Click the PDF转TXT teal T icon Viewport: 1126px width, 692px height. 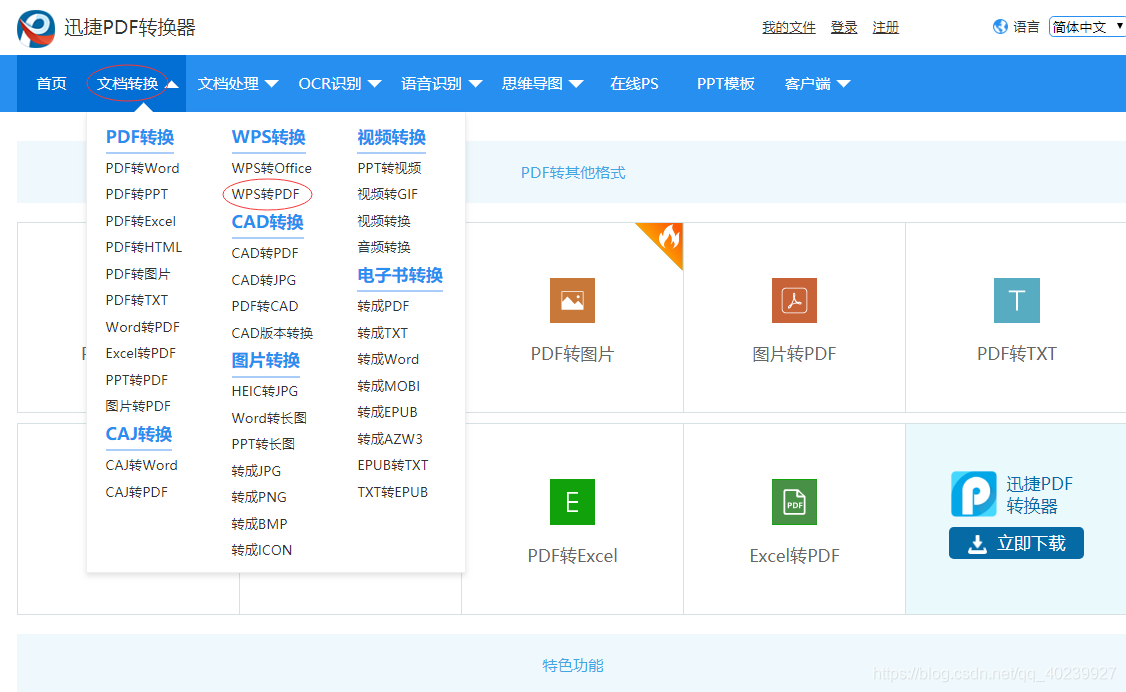(x=1016, y=300)
